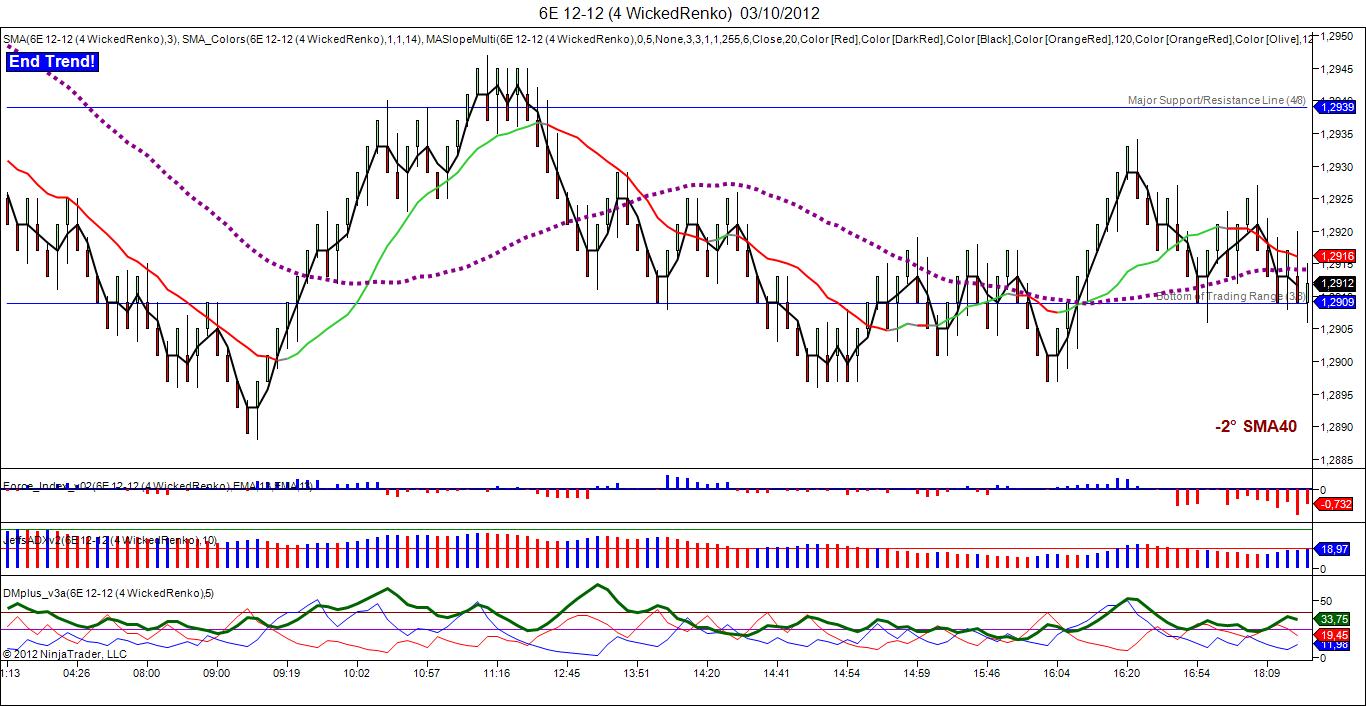1366x706 pixels.
Task: Click the 1,2925 price axis label
Action: pyautogui.click(x=1337, y=199)
